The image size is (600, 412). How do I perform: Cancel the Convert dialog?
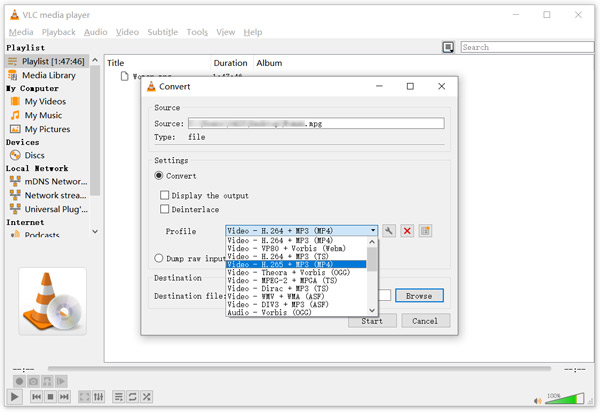[425, 321]
